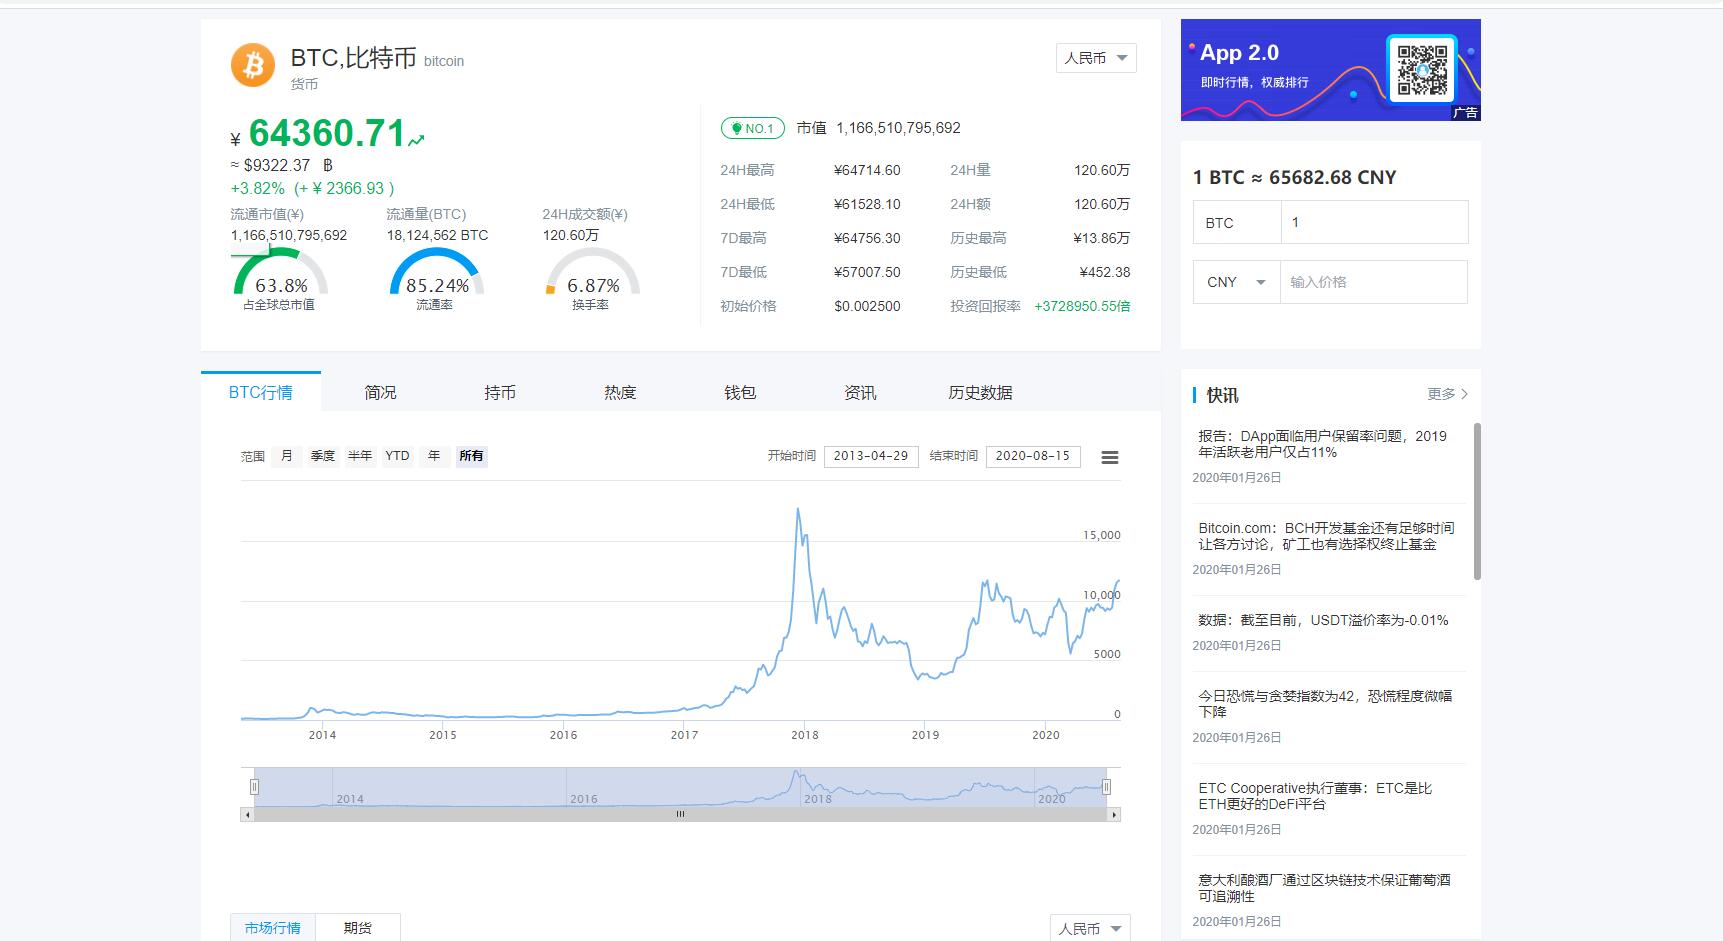This screenshot has width=1723, height=941.
Task: Open the bottom 人民币 dropdown near market list
Action: coord(1089,928)
